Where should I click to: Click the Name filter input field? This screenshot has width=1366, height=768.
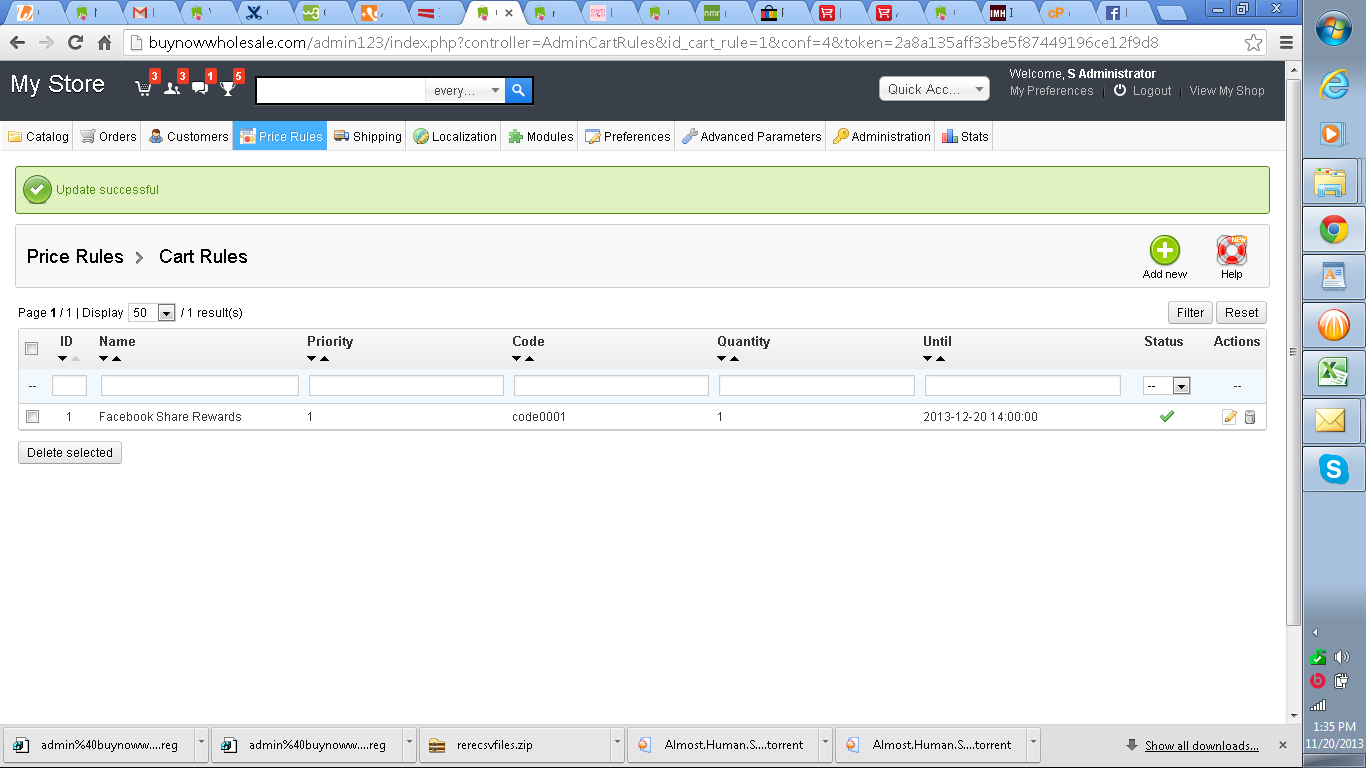click(x=200, y=386)
